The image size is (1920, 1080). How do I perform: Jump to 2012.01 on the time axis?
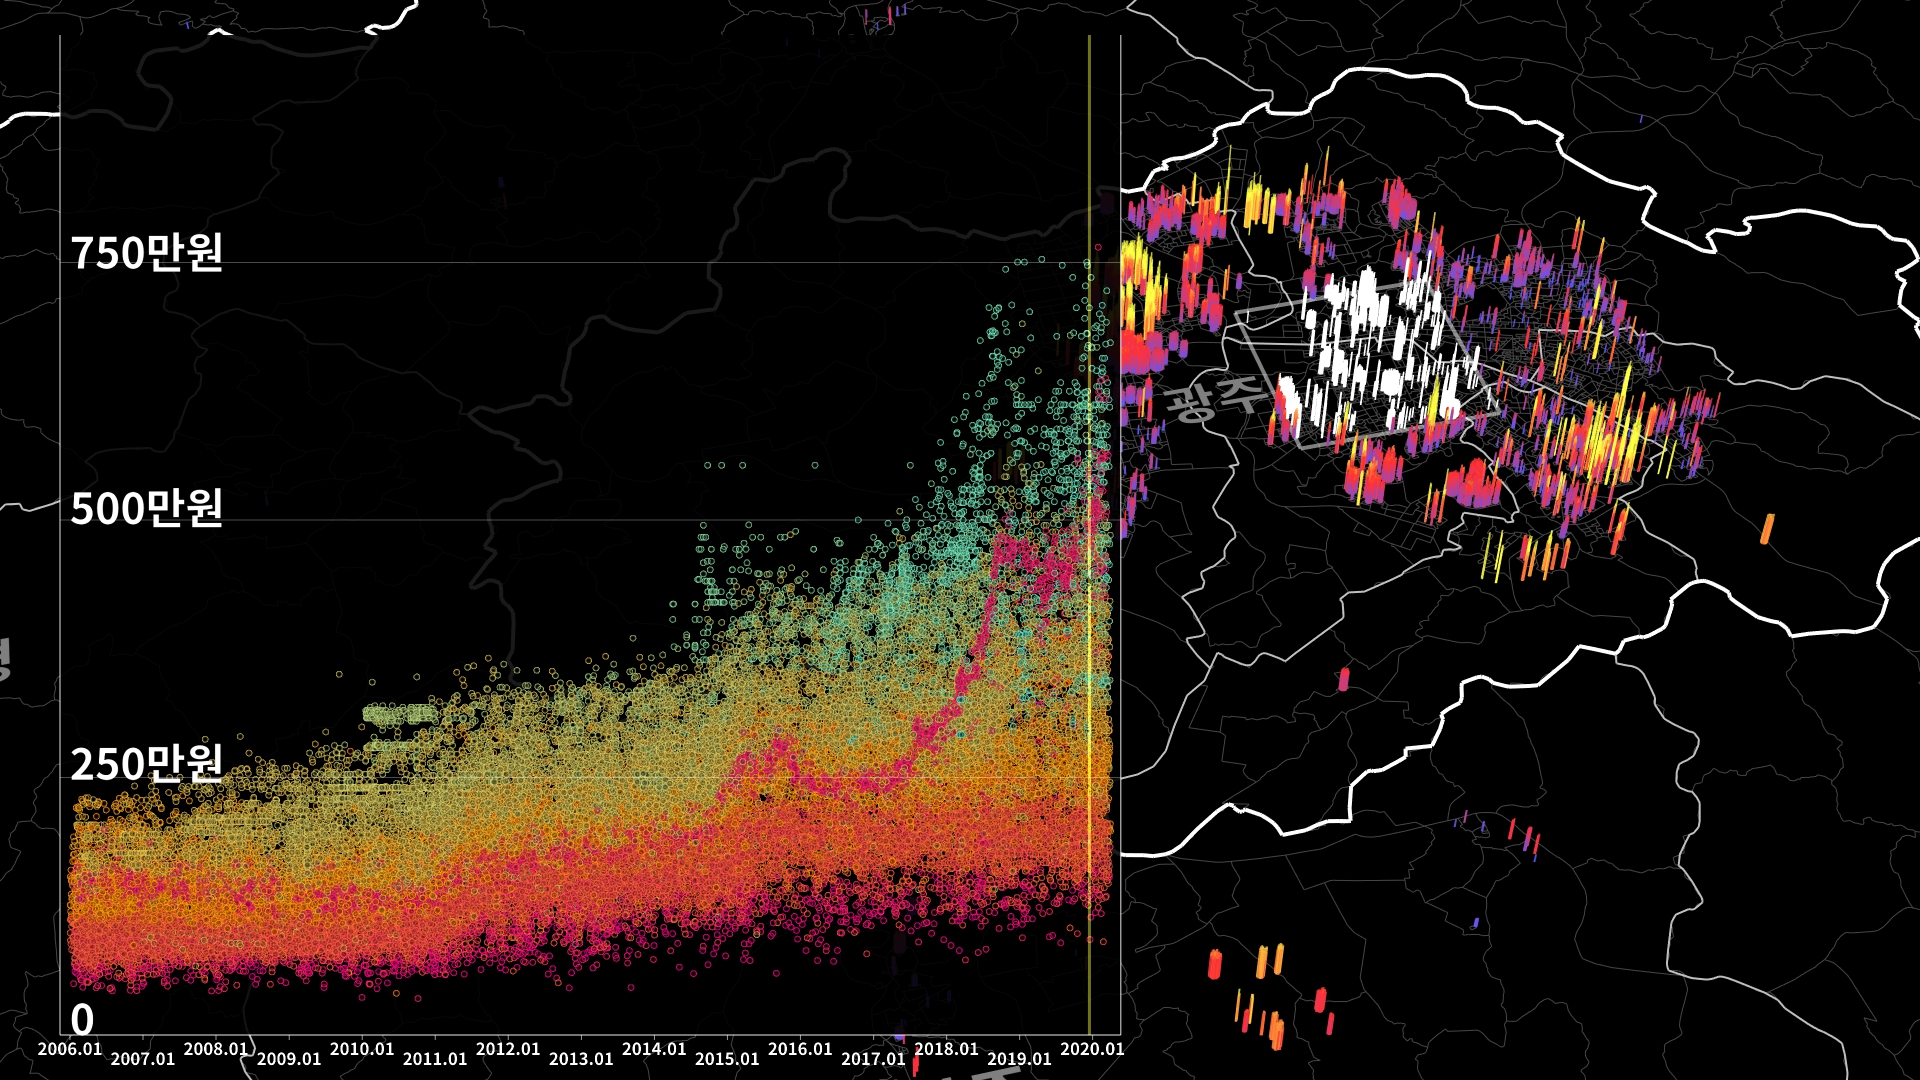click(x=508, y=1049)
